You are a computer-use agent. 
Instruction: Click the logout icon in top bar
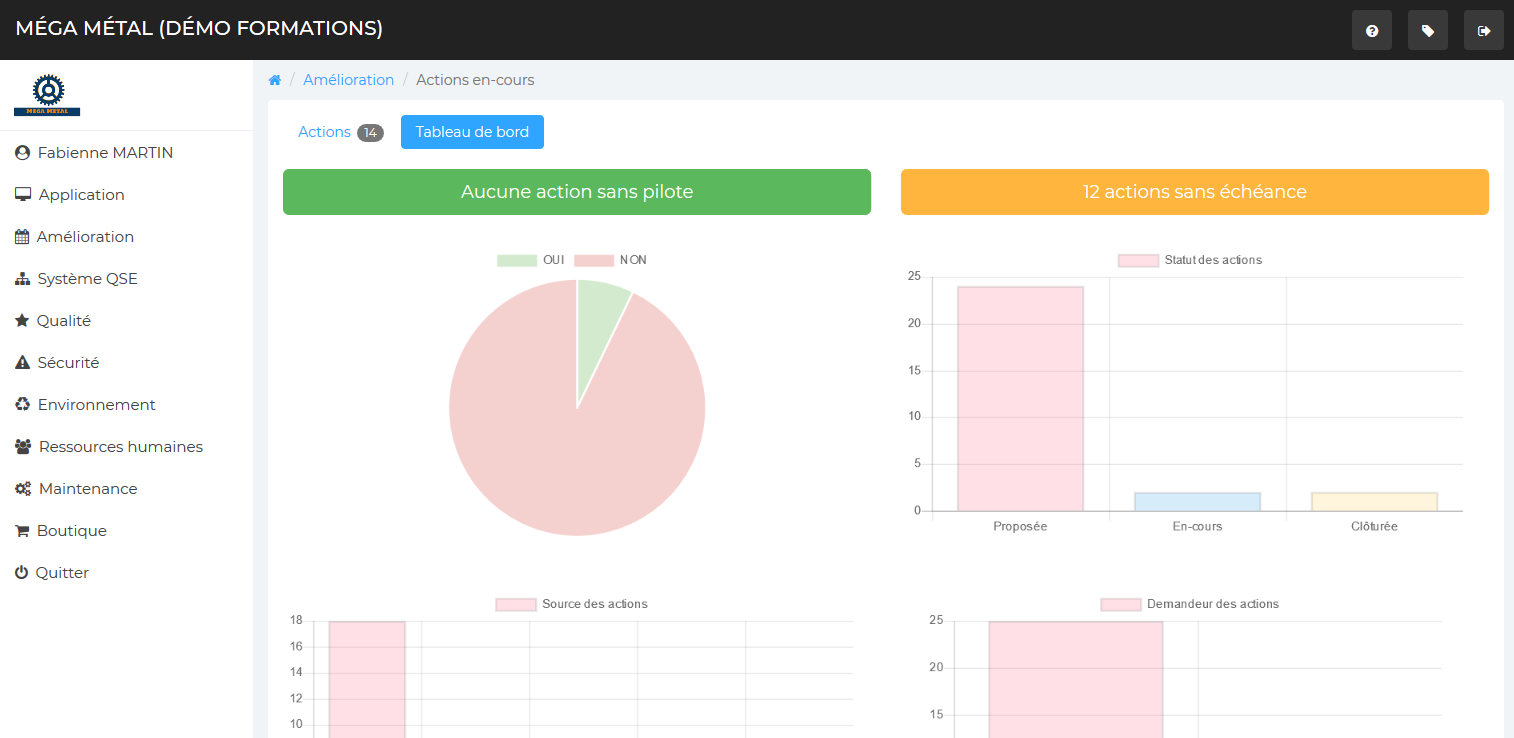(1483, 30)
